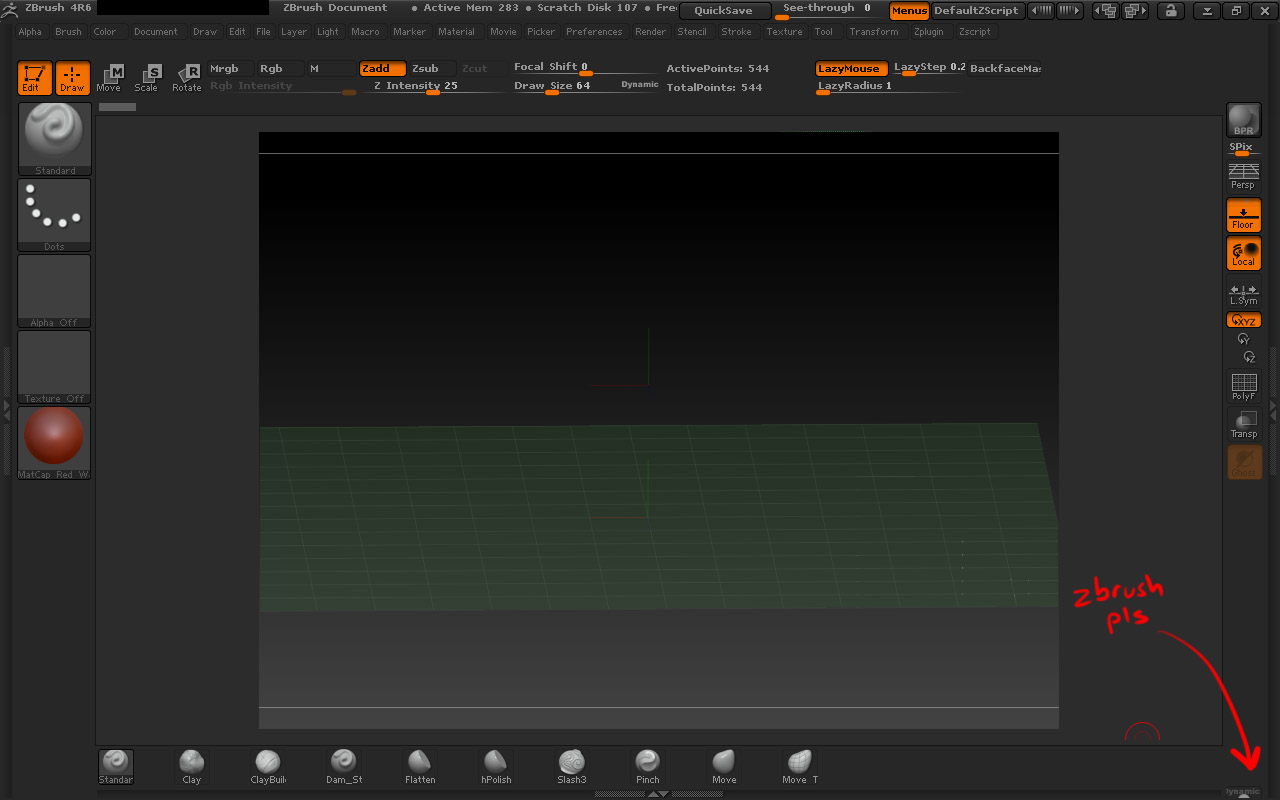Toggle PolyF polyframe display

click(x=1244, y=386)
